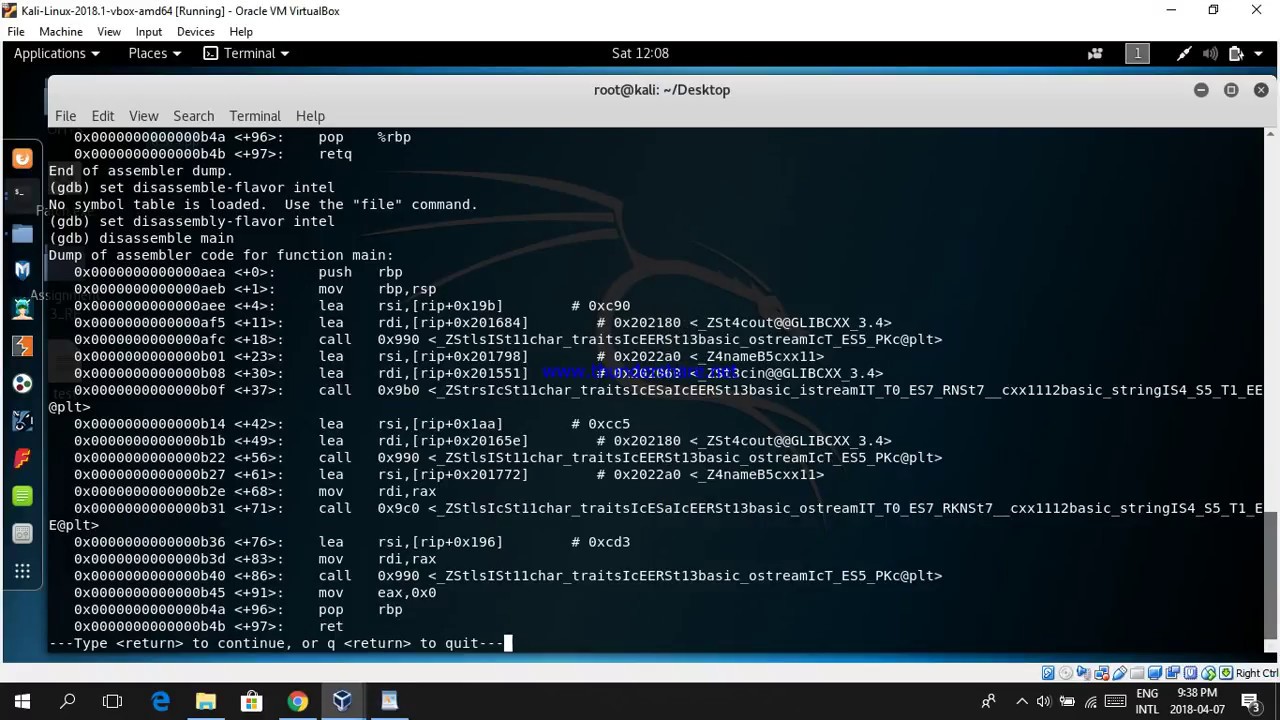Open Google Chrome from the taskbar

[297, 702]
